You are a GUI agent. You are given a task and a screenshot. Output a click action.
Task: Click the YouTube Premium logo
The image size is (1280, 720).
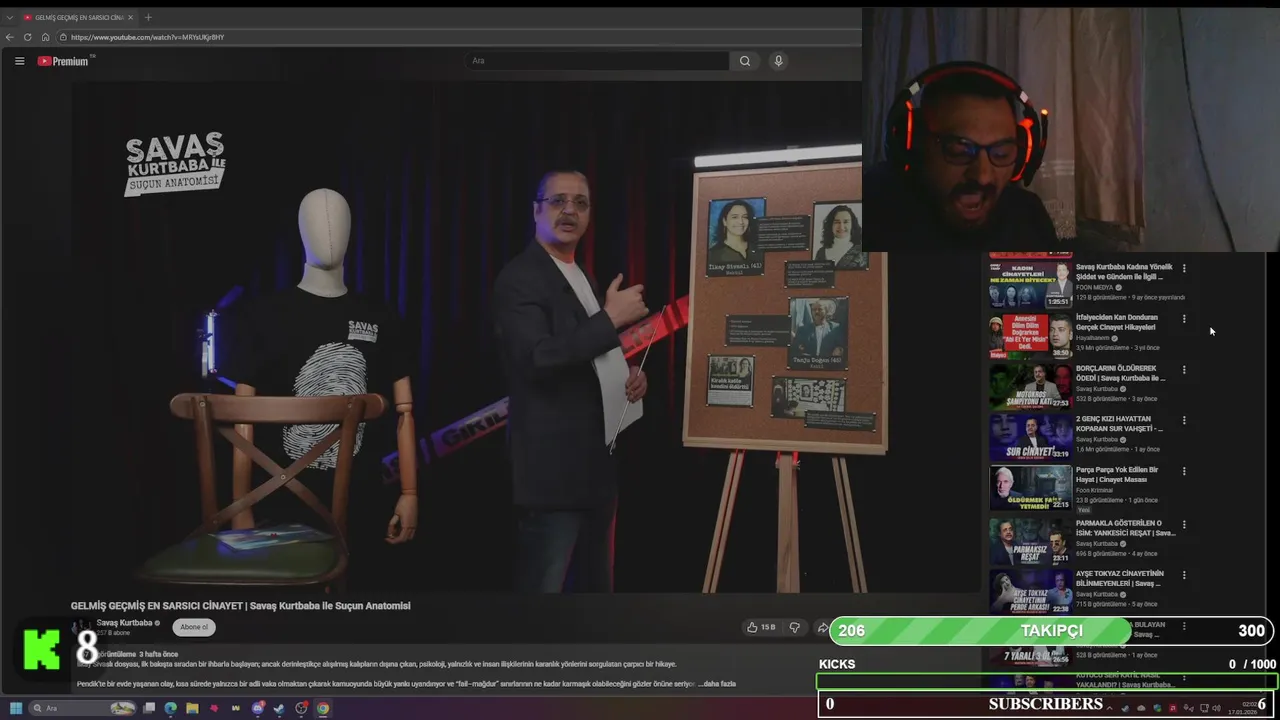click(x=64, y=61)
